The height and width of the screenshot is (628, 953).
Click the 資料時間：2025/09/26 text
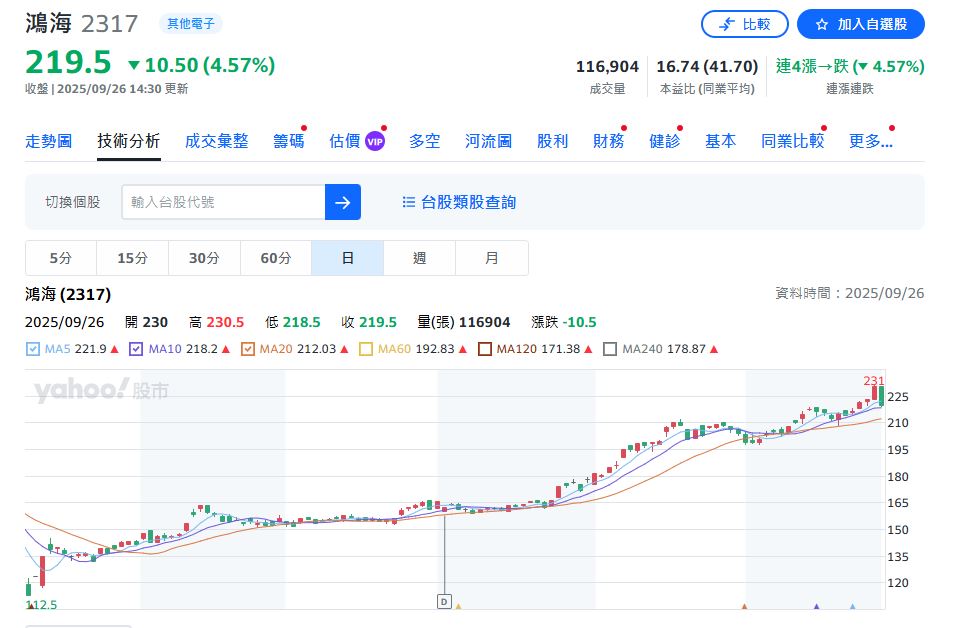(850, 293)
